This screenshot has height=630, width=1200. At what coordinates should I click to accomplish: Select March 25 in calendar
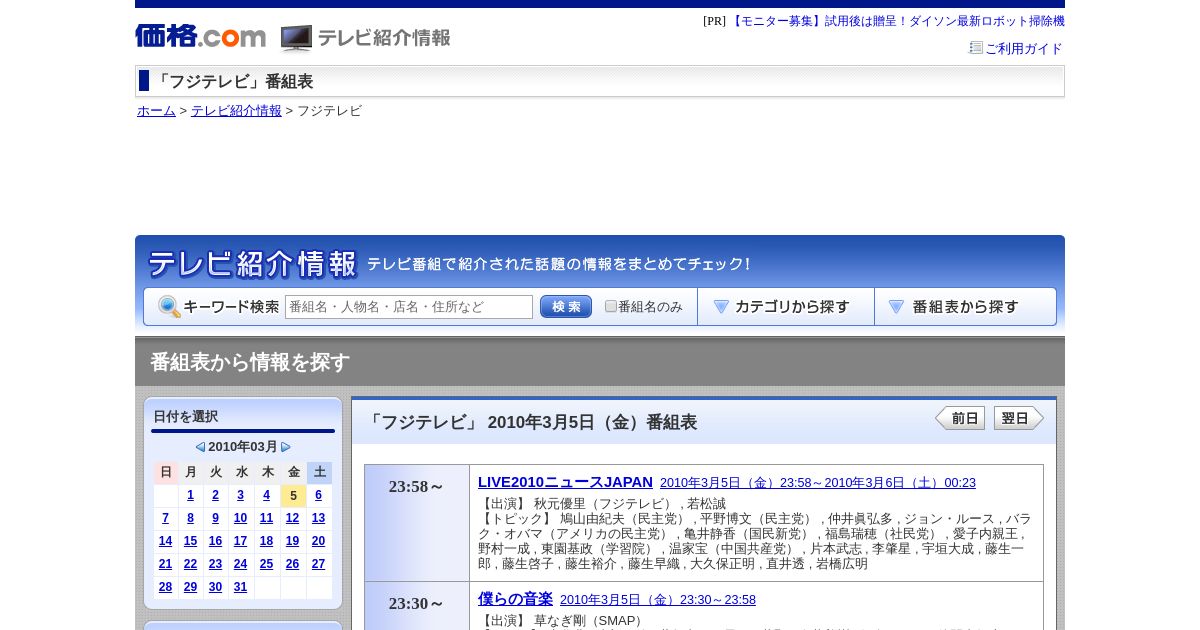pyautogui.click(x=266, y=564)
